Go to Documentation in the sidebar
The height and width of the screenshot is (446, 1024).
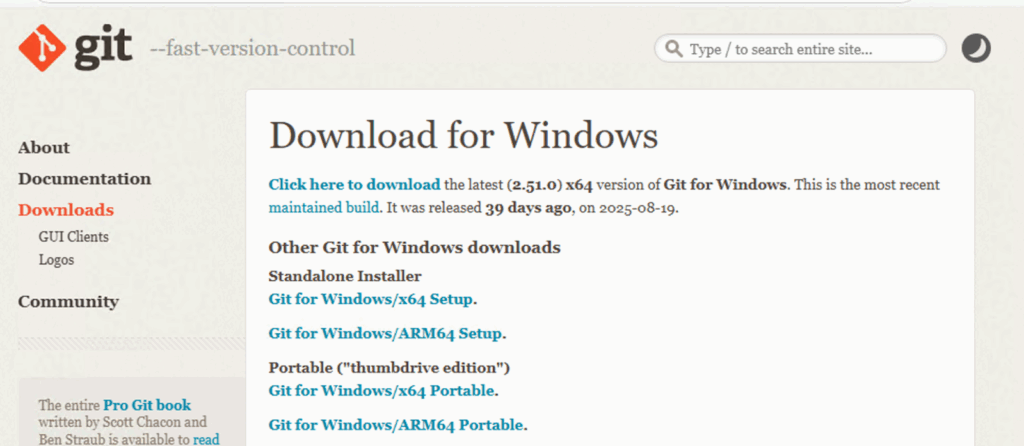[84, 179]
